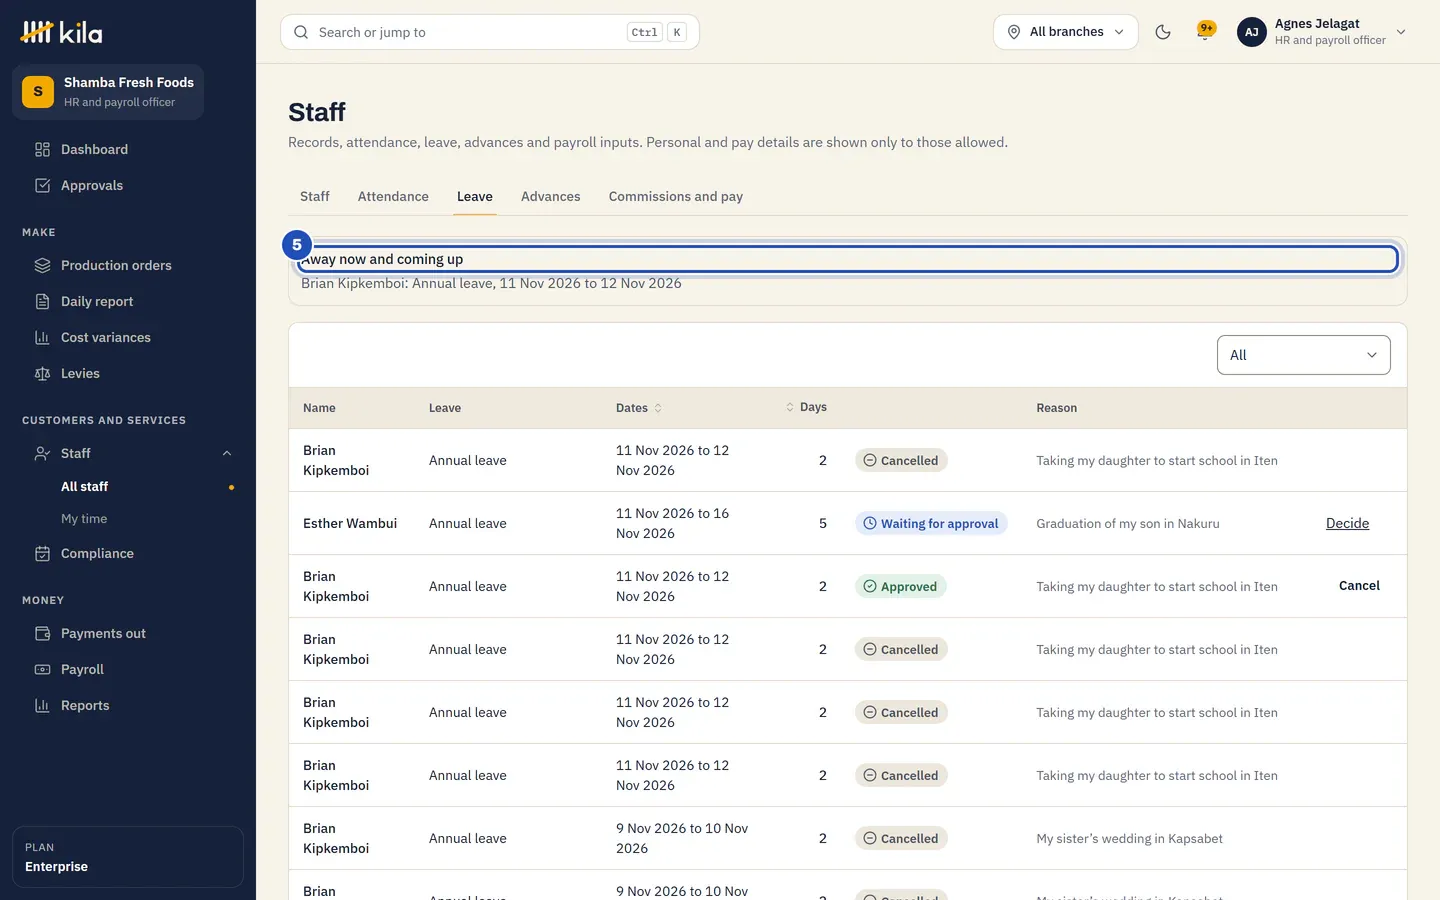Sort the table by Dates column

pyautogui.click(x=639, y=408)
